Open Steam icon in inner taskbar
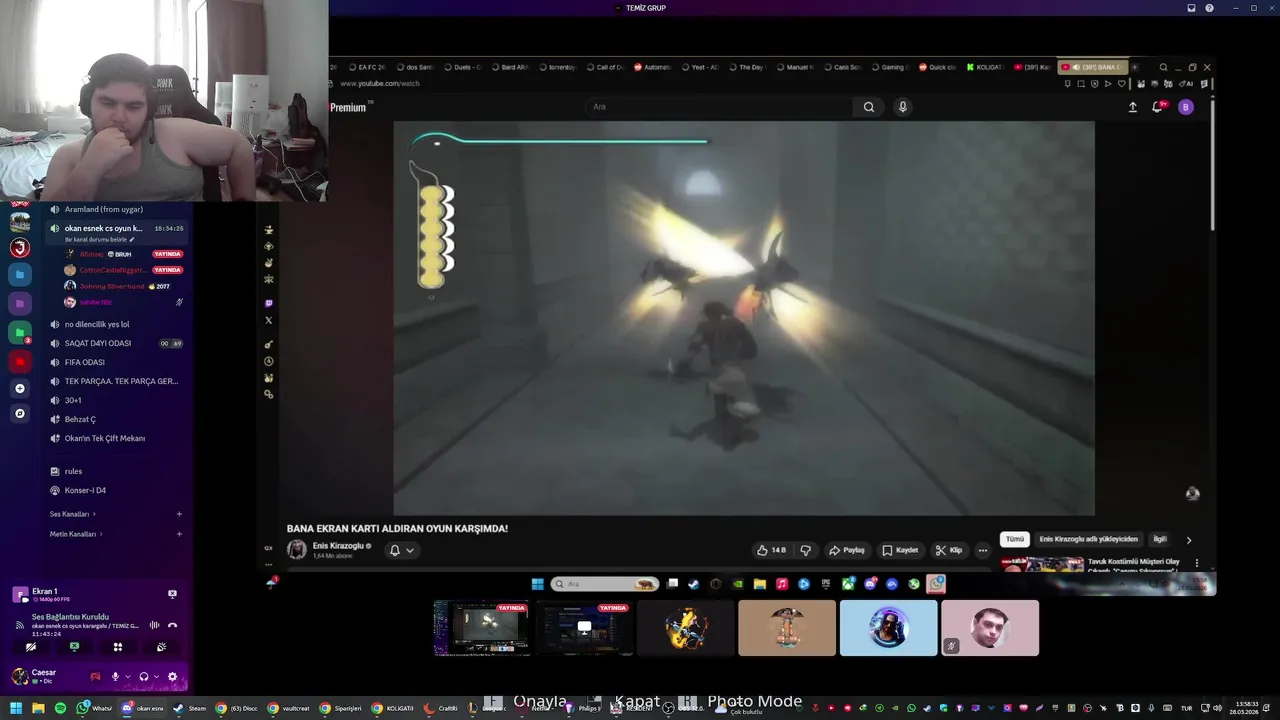This screenshot has width=1280, height=720. (x=693, y=584)
